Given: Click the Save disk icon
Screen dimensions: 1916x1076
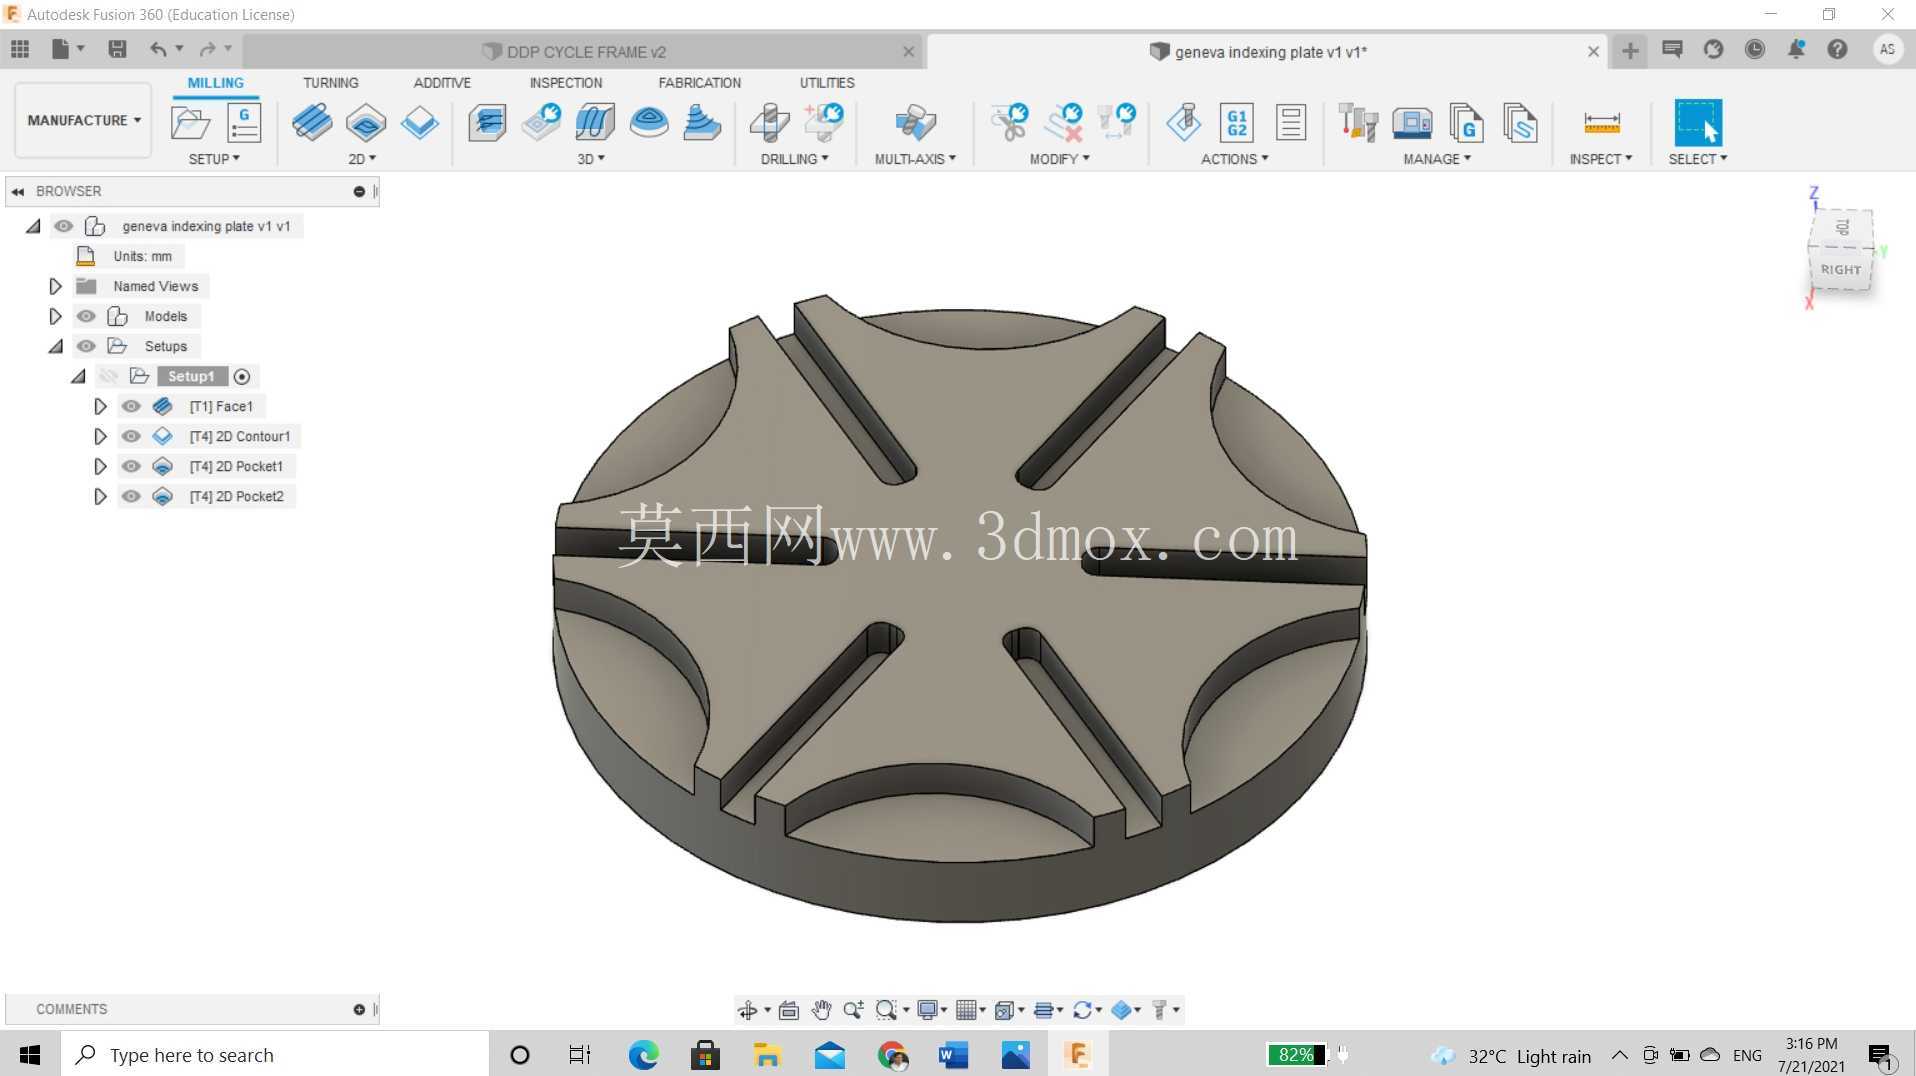Looking at the screenshot, I should pos(117,49).
